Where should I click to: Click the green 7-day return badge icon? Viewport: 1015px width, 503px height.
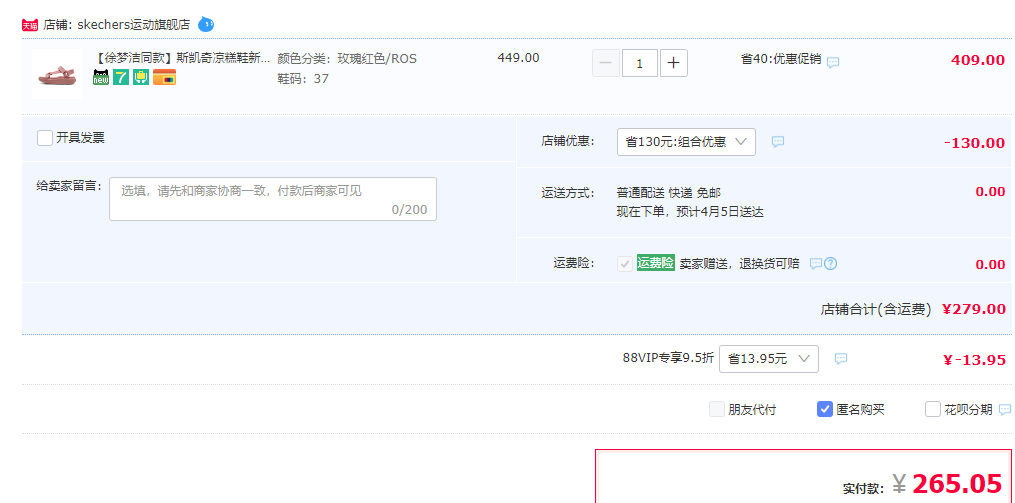point(120,77)
